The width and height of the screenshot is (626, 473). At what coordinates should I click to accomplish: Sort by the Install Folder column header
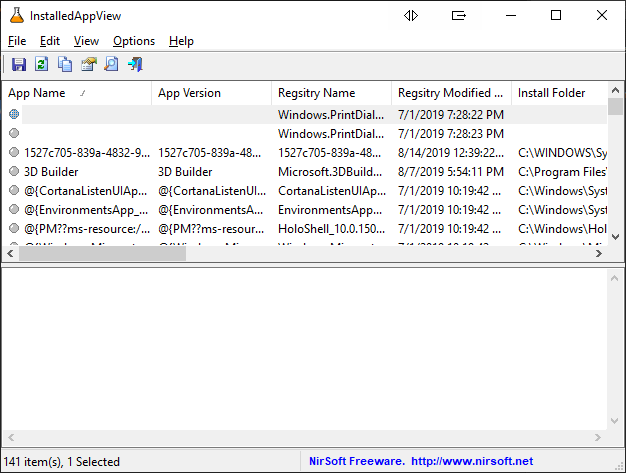tap(559, 93)
